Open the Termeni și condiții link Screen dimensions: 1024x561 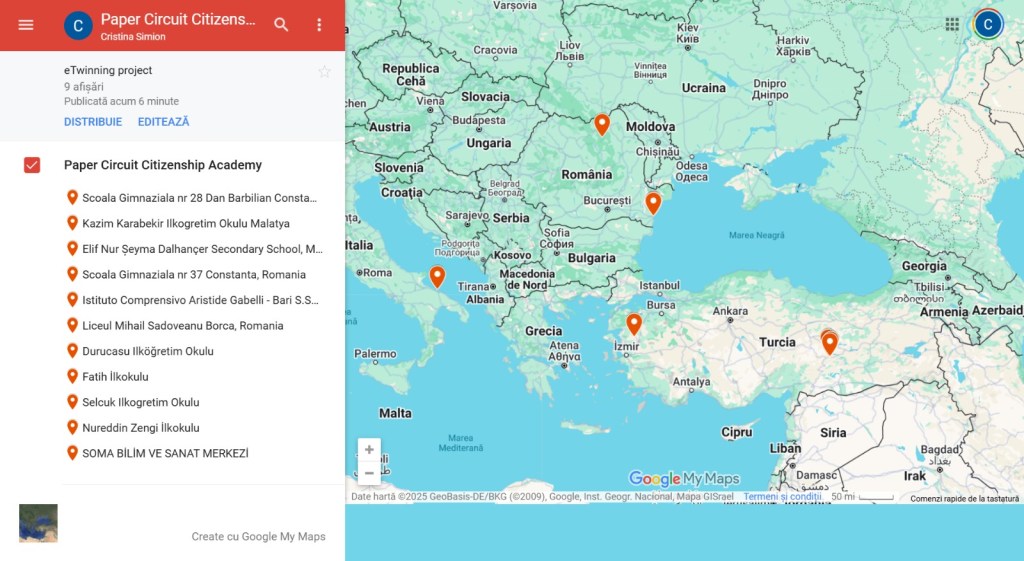coord(782,497)
